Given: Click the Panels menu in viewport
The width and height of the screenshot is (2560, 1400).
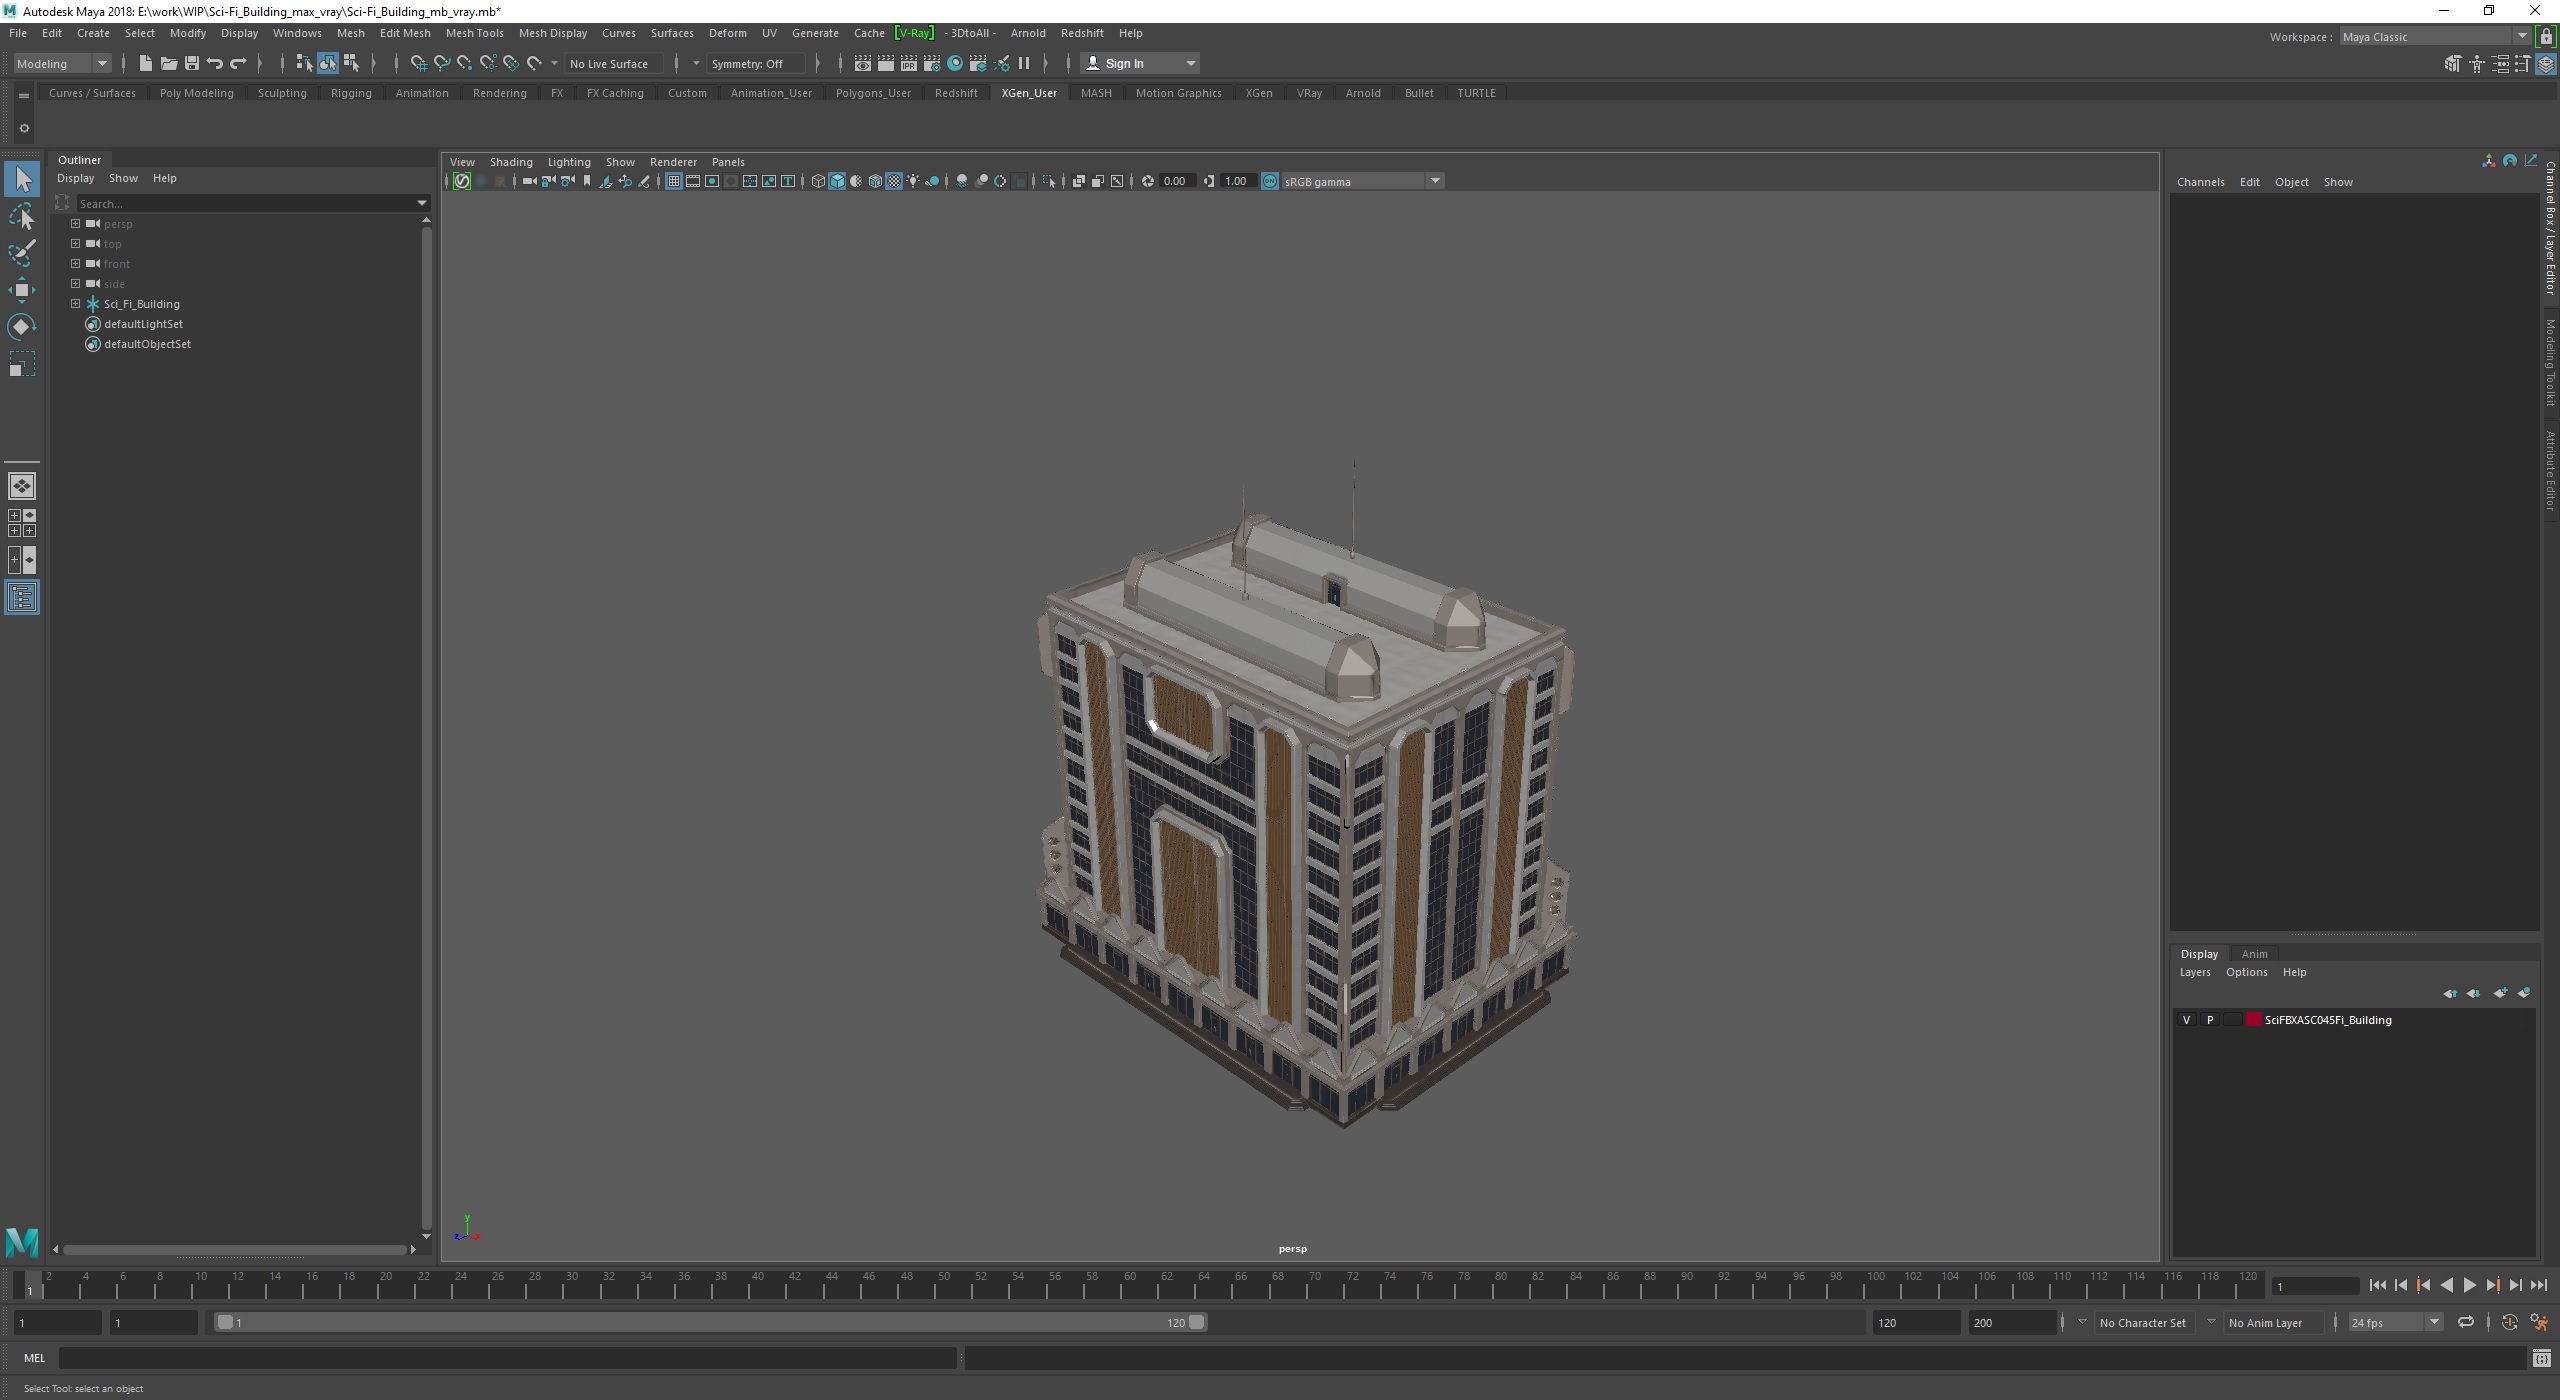Looking at the screenshot, I should coord(726,160).
